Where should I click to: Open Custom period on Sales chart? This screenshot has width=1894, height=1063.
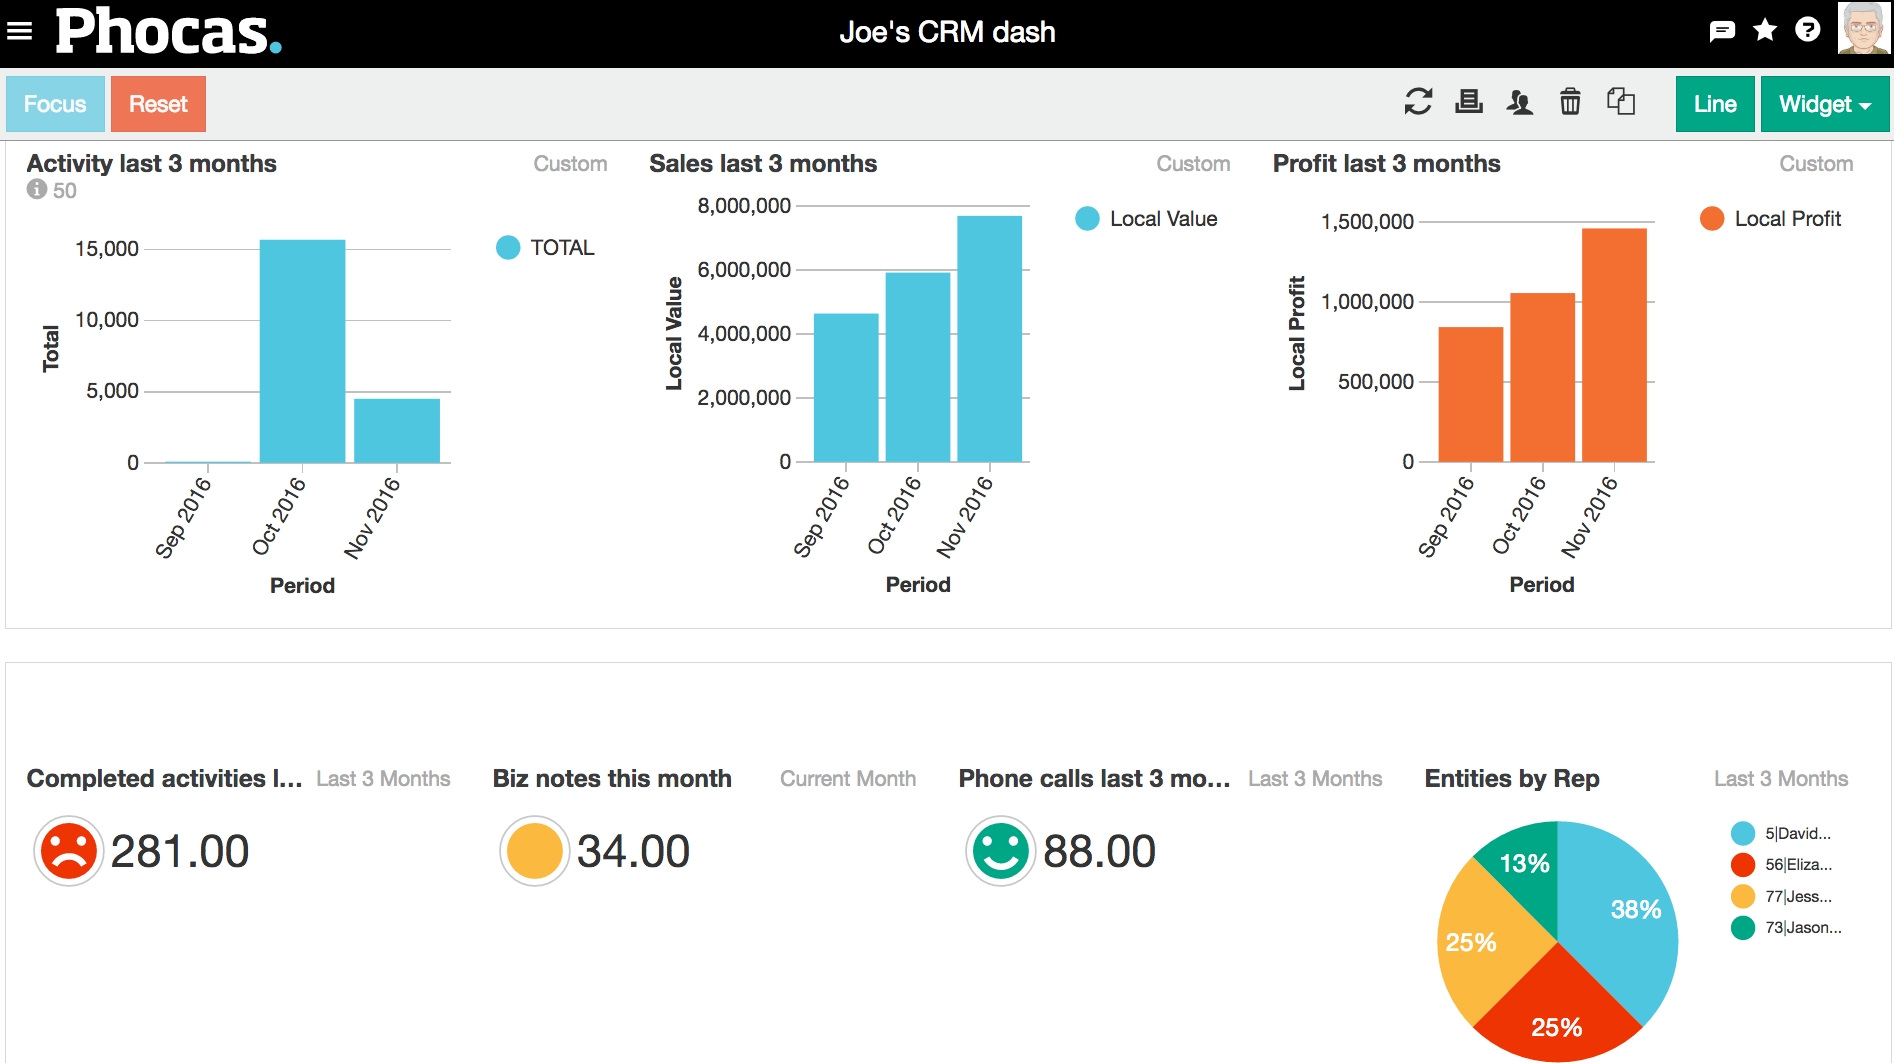[x=1192, y=164]
